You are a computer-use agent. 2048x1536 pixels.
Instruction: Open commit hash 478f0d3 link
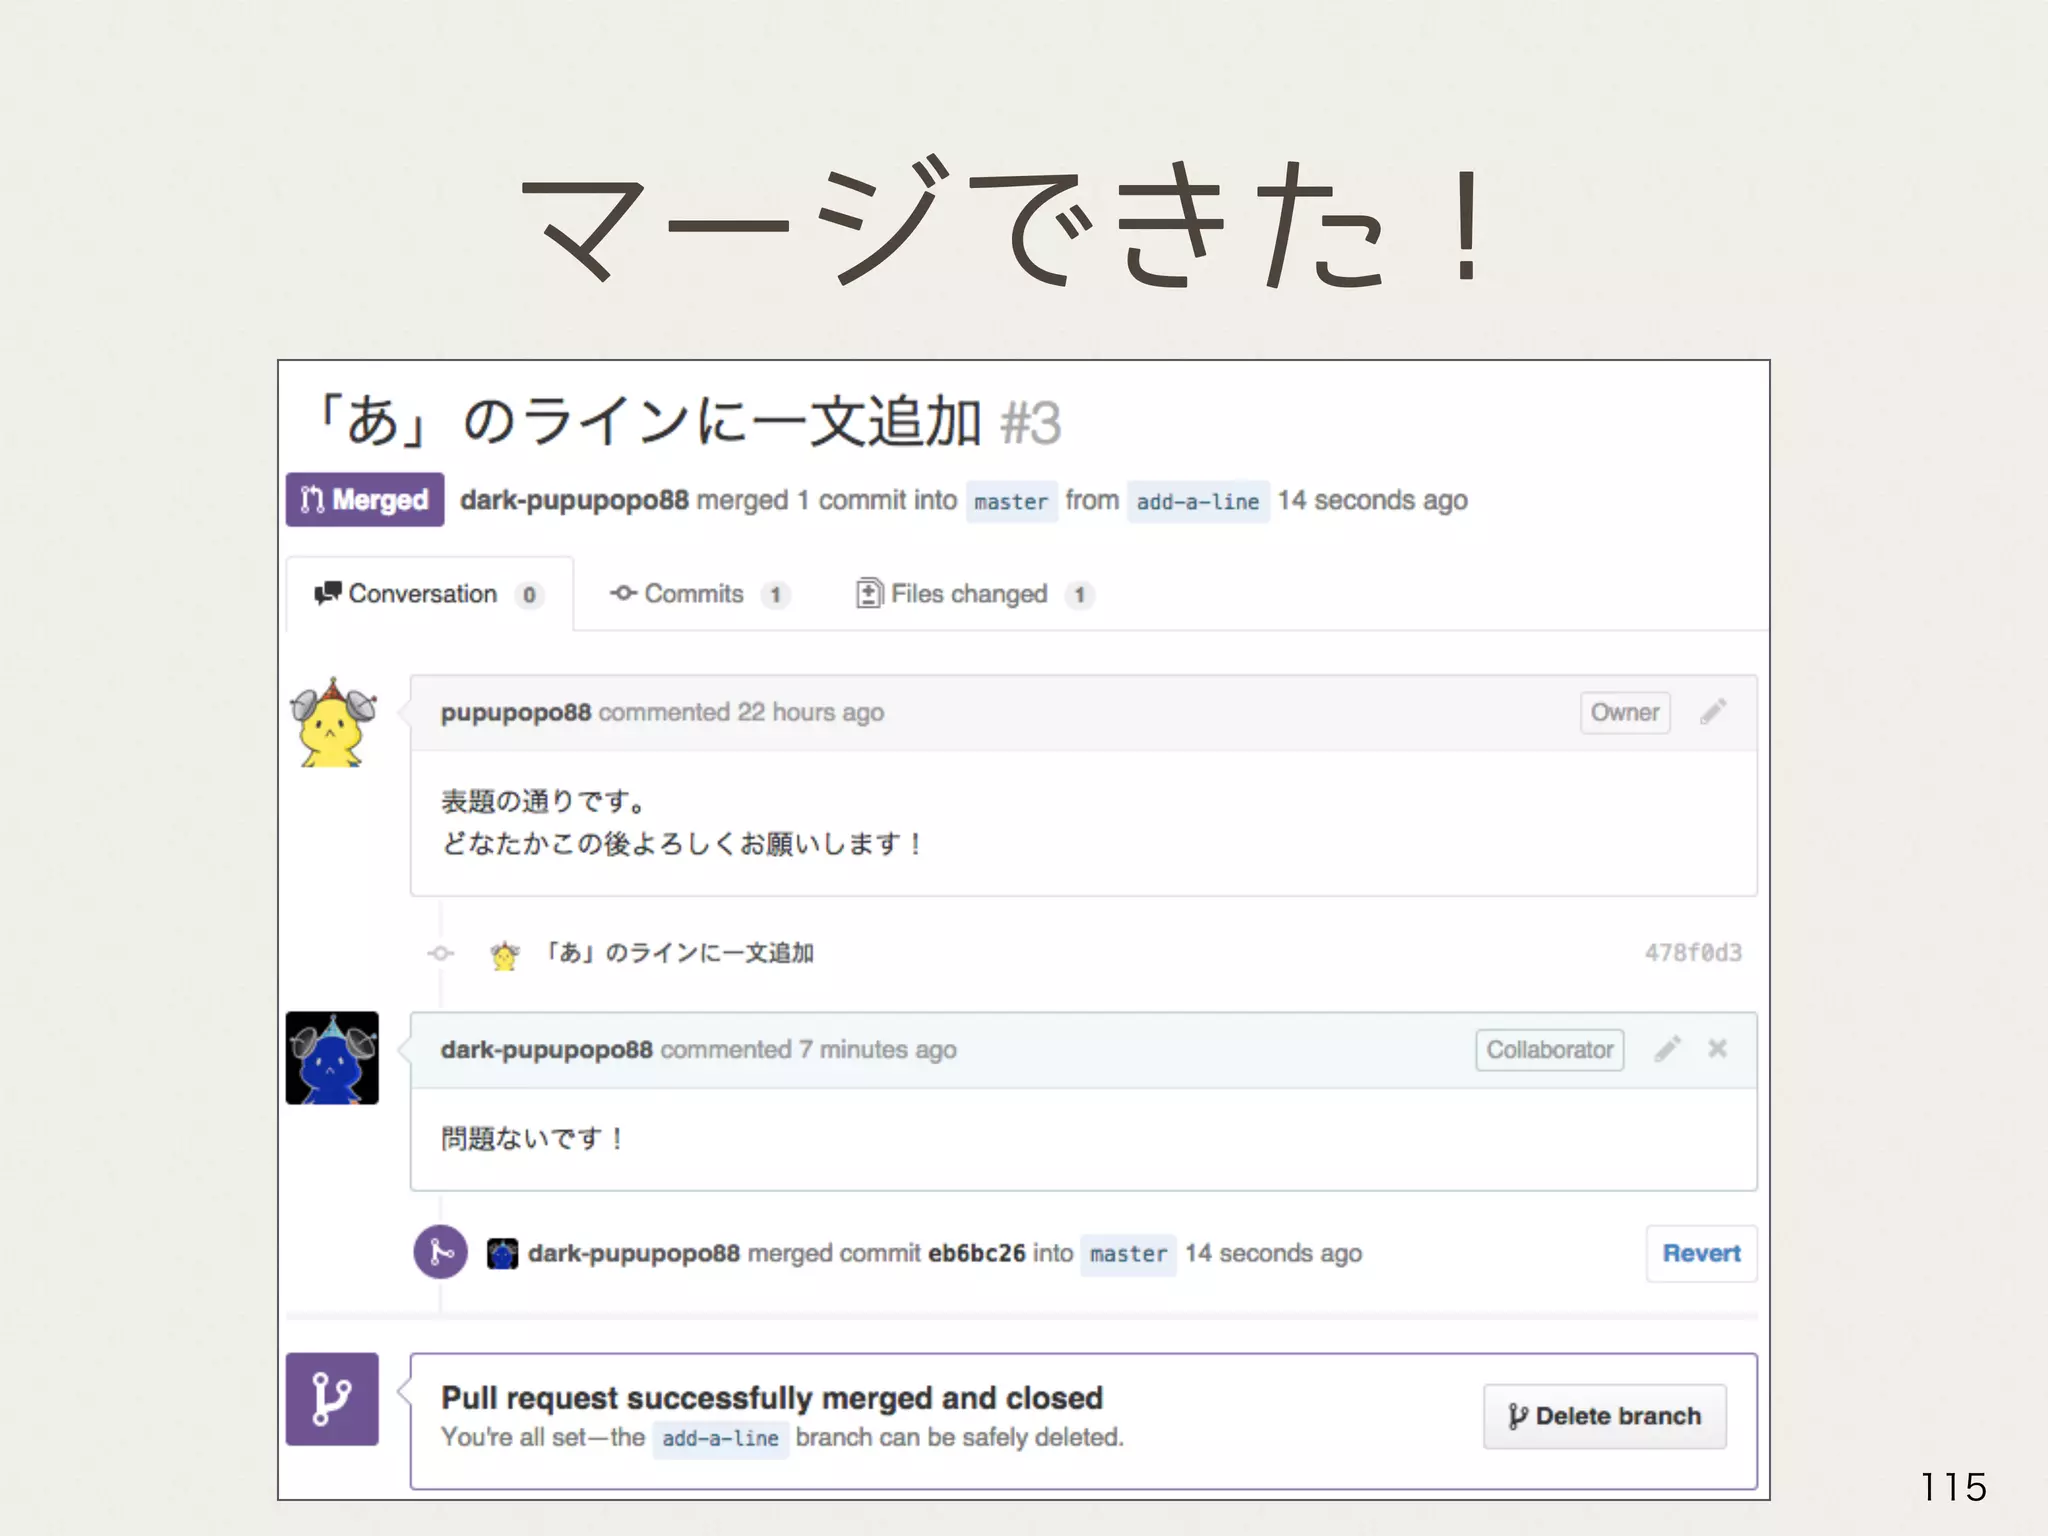coord(1692,953)
